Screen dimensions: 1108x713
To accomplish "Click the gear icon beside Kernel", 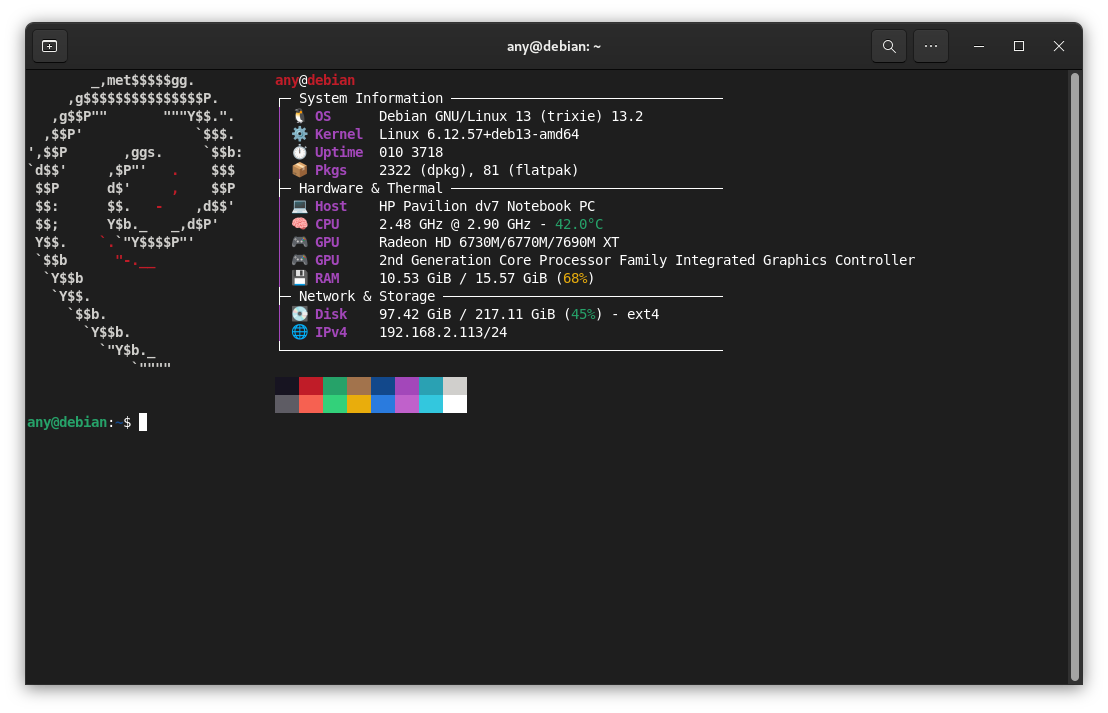I will point(300,134).
